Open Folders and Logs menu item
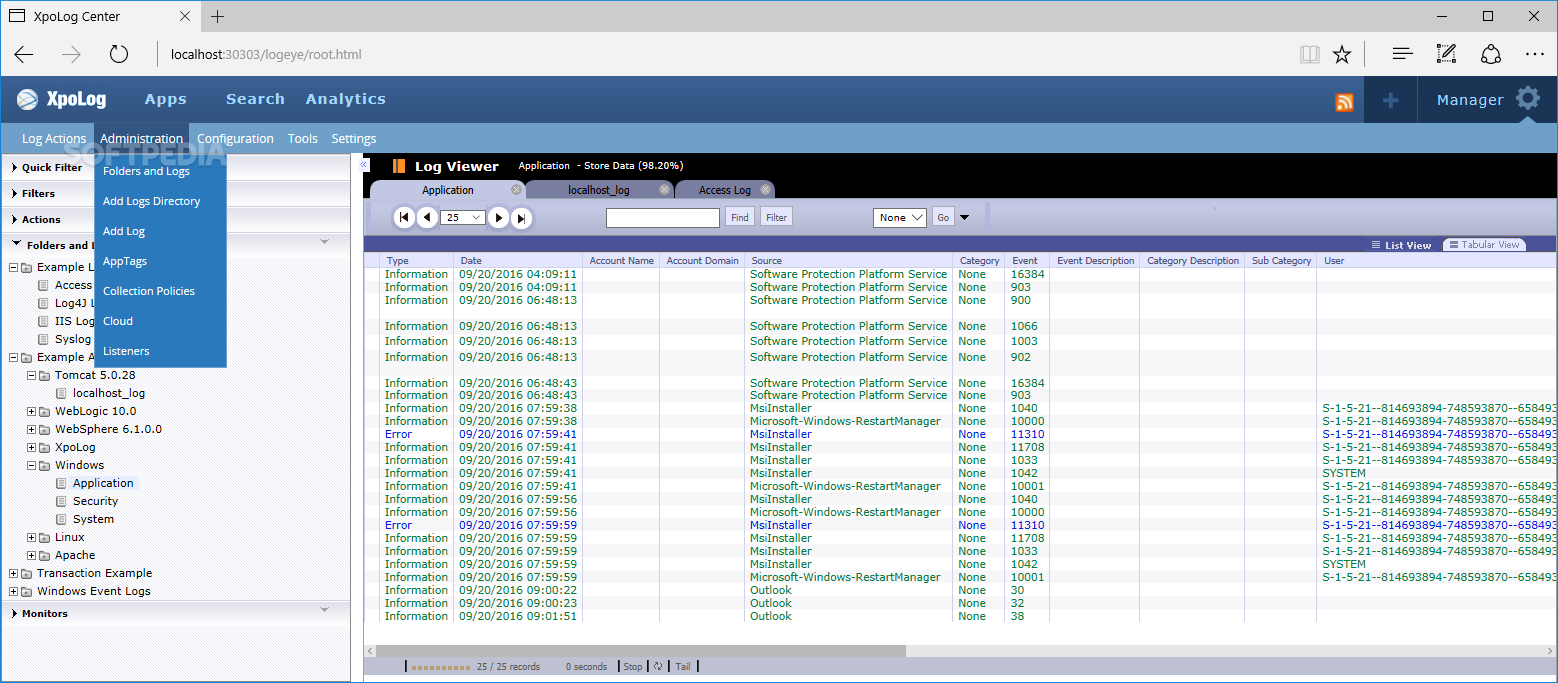This screenshot has width=1558, height=683. [146, 171]
